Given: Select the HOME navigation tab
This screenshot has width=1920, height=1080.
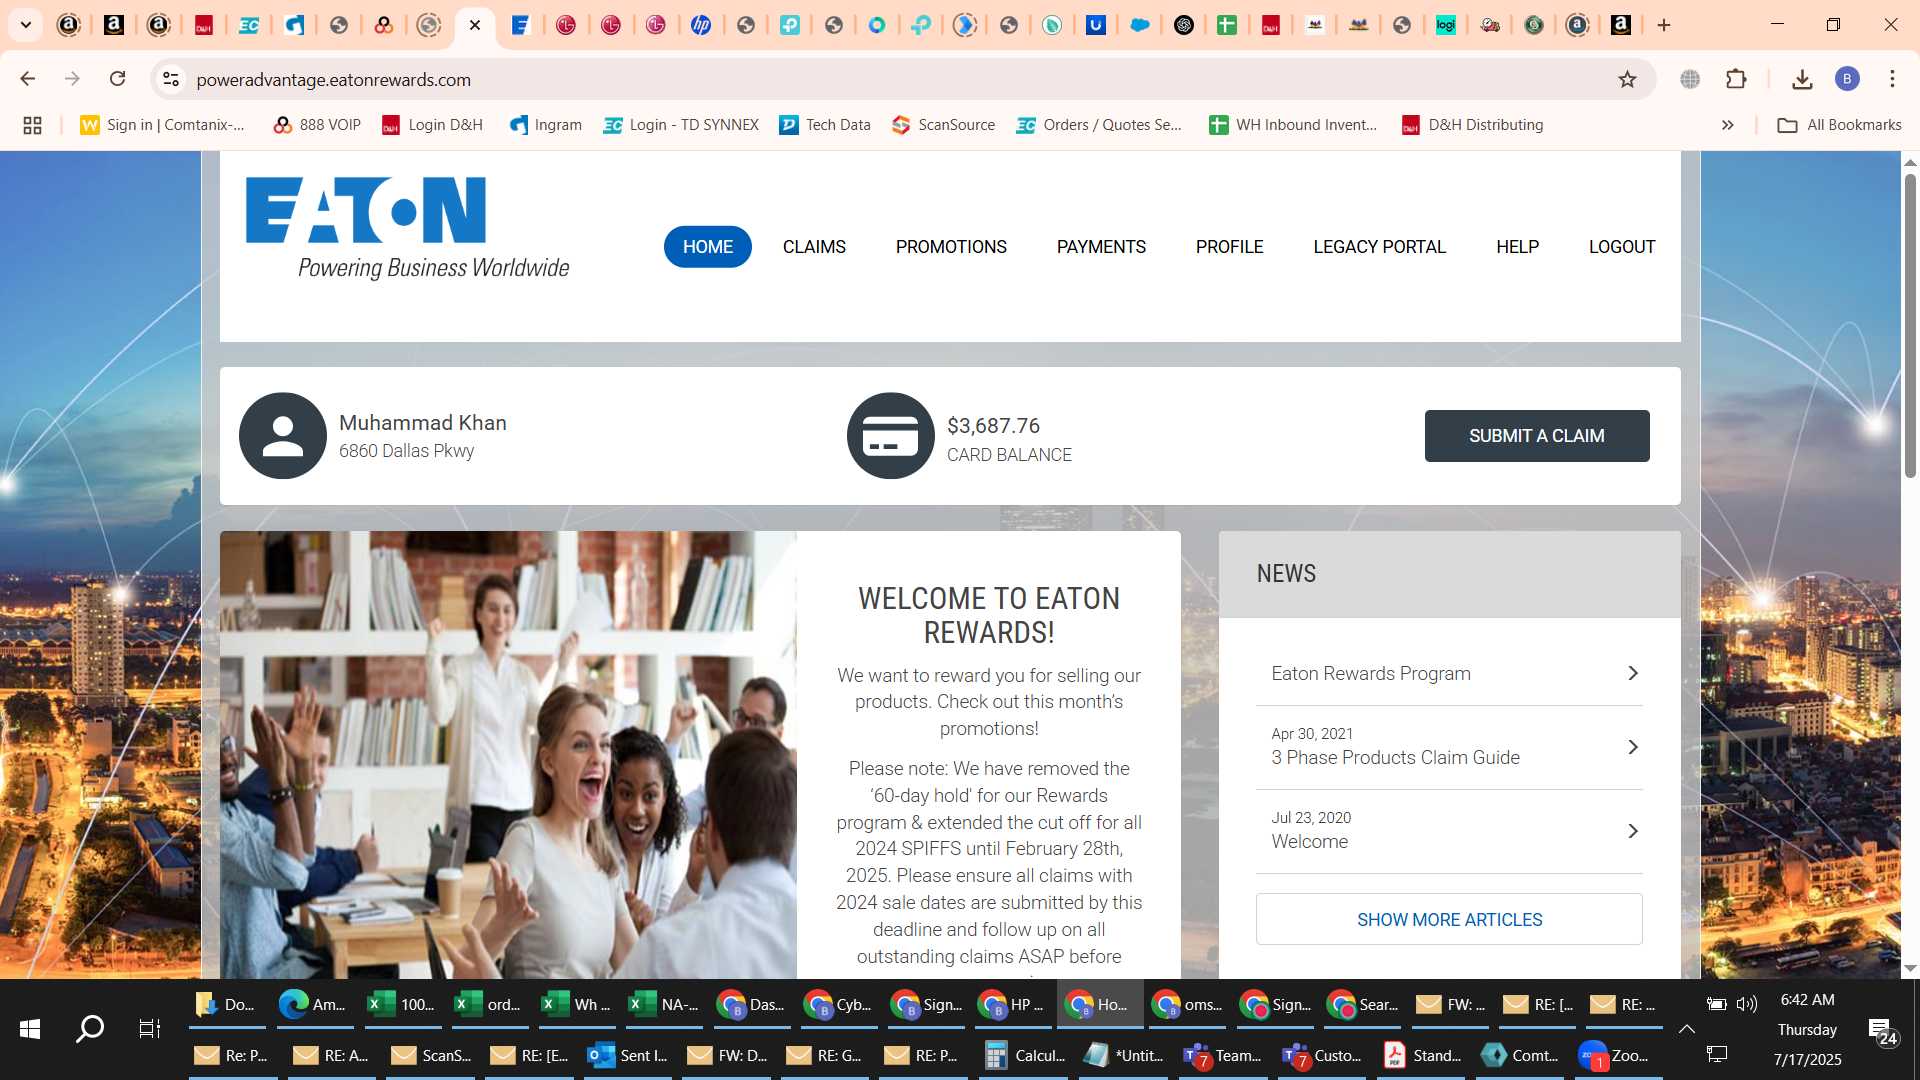Looking at the screenshot, I should [x=708, y=247].
